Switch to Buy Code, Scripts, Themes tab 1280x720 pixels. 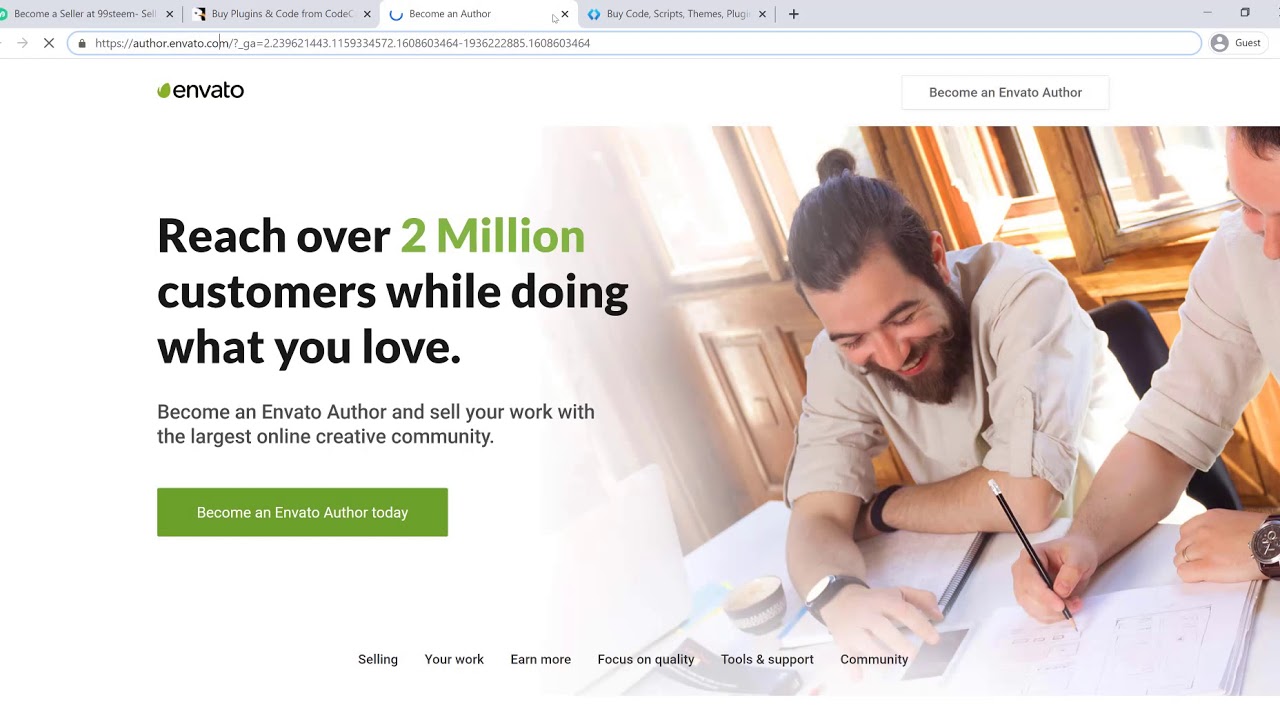(x=668, y=14)
